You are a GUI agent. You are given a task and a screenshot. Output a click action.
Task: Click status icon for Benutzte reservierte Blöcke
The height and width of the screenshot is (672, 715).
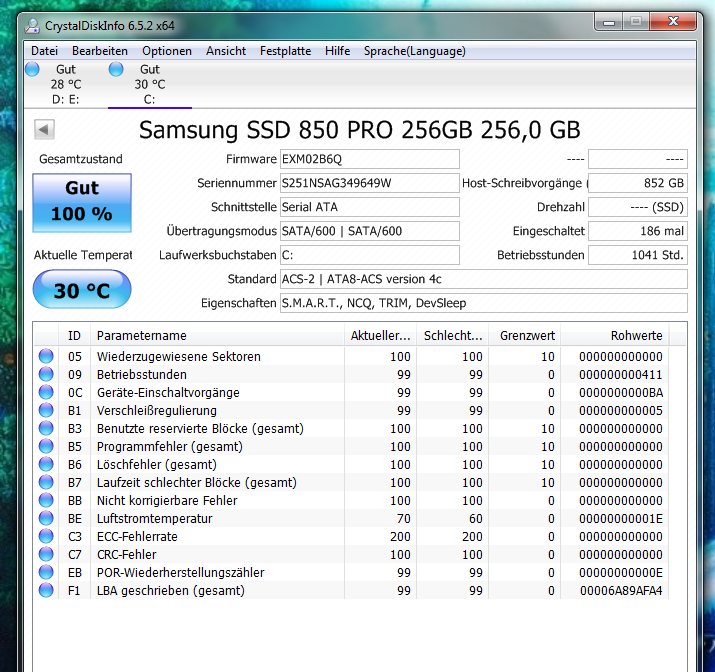(x=46, y=428)
